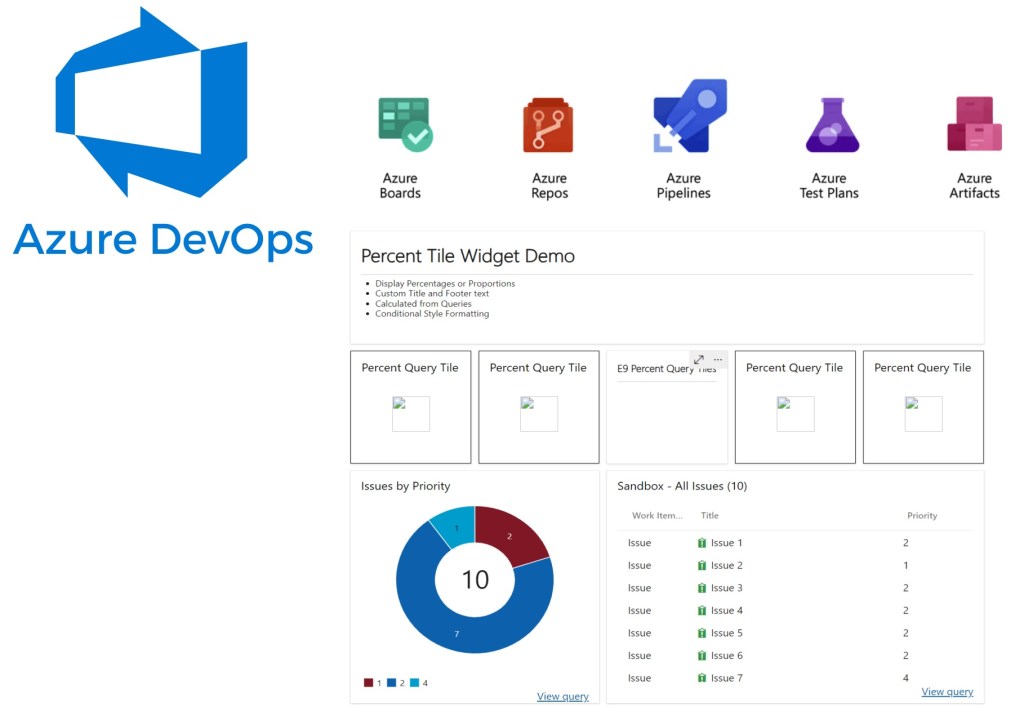Open Issue 7 in the issues list
This screenshot has width=1024, height=721.
pos(726,678)
